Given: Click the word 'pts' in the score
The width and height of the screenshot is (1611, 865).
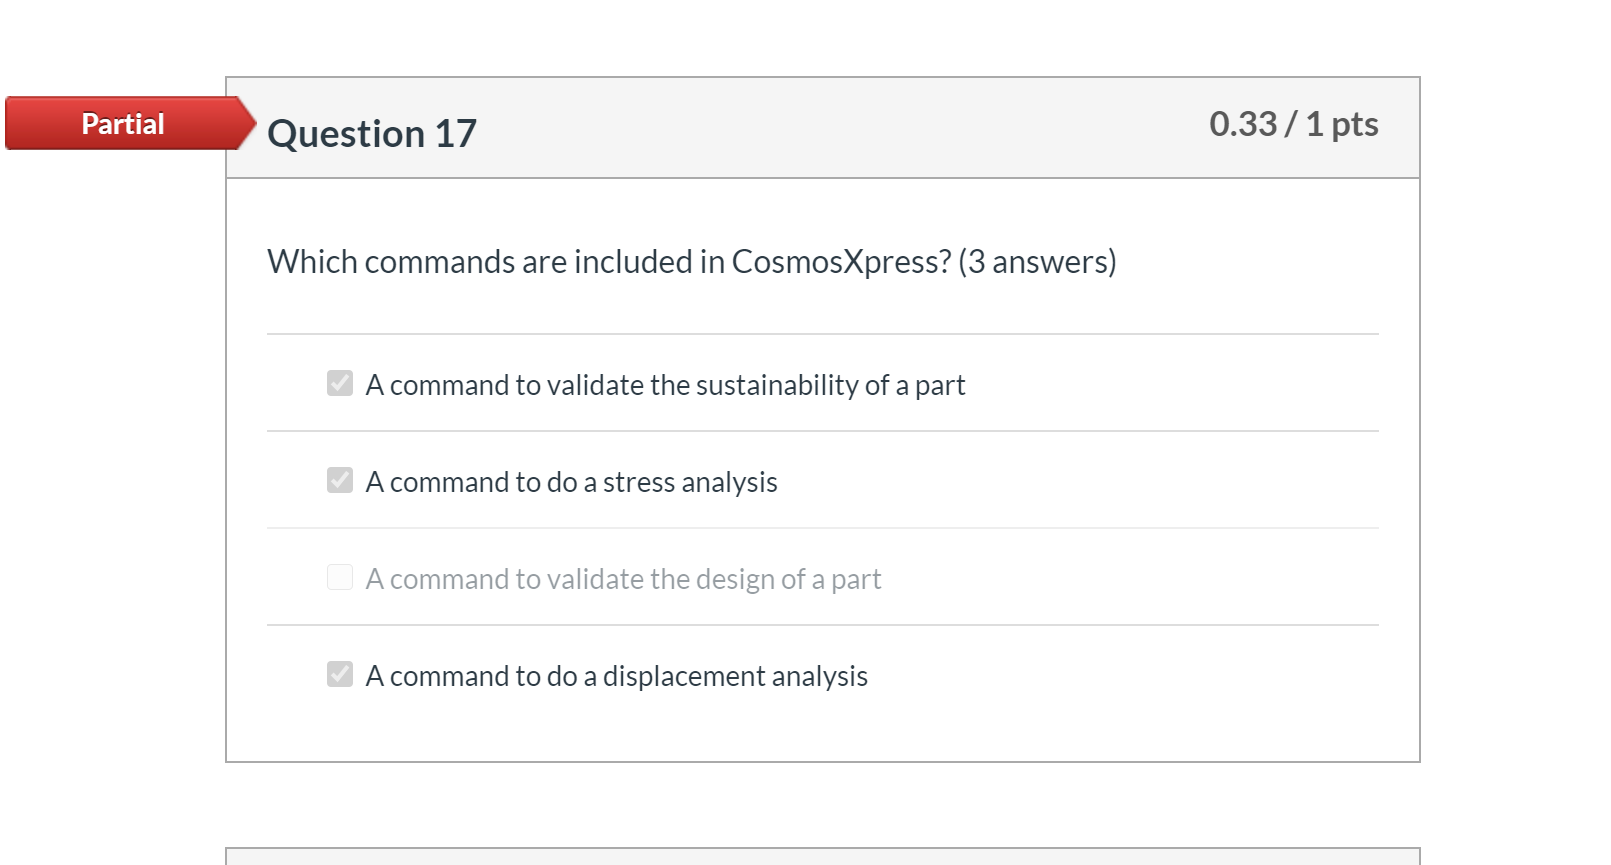Looking at the screenshot, I should 1354,124.
